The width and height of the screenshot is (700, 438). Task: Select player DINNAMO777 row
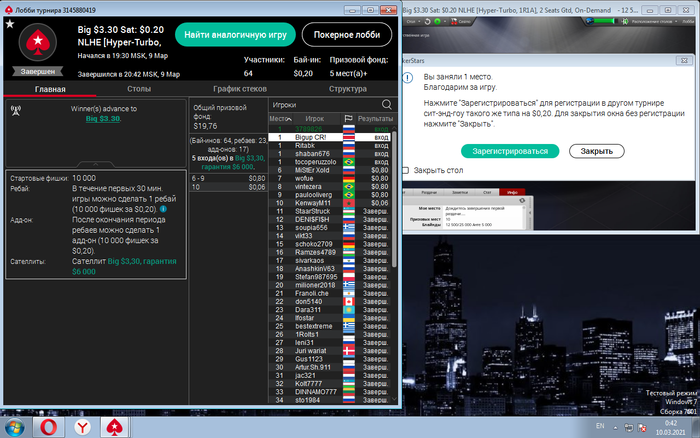coord(329,392)
